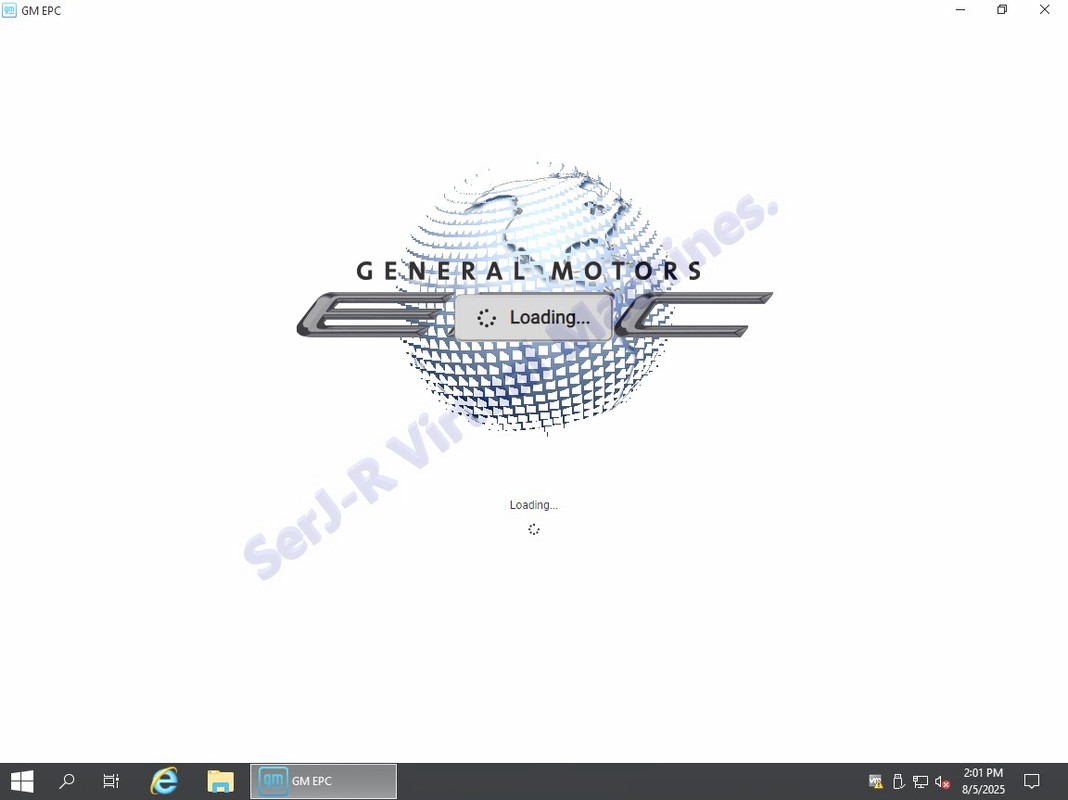This screenshot has height=800, width=1068.
Task: Restore down the GM EPC window
Action: pyautogui.click(x=1002, y=10)
